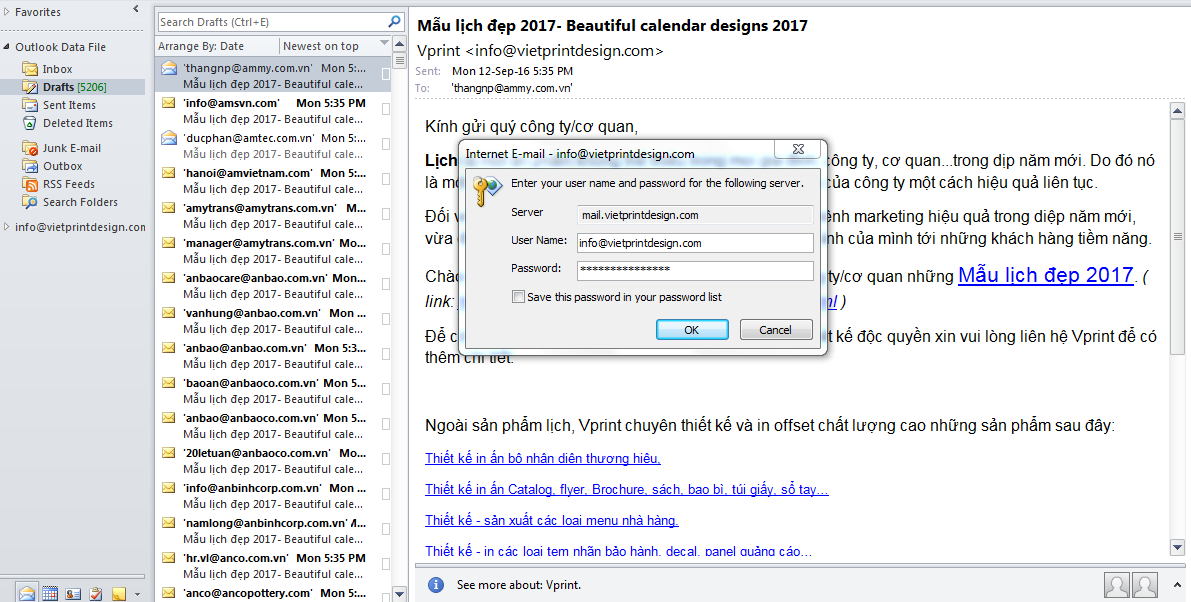Click envelope icon of 'anbaocare@anbao.com.vn' message
1191x602 pixels.
169,278
